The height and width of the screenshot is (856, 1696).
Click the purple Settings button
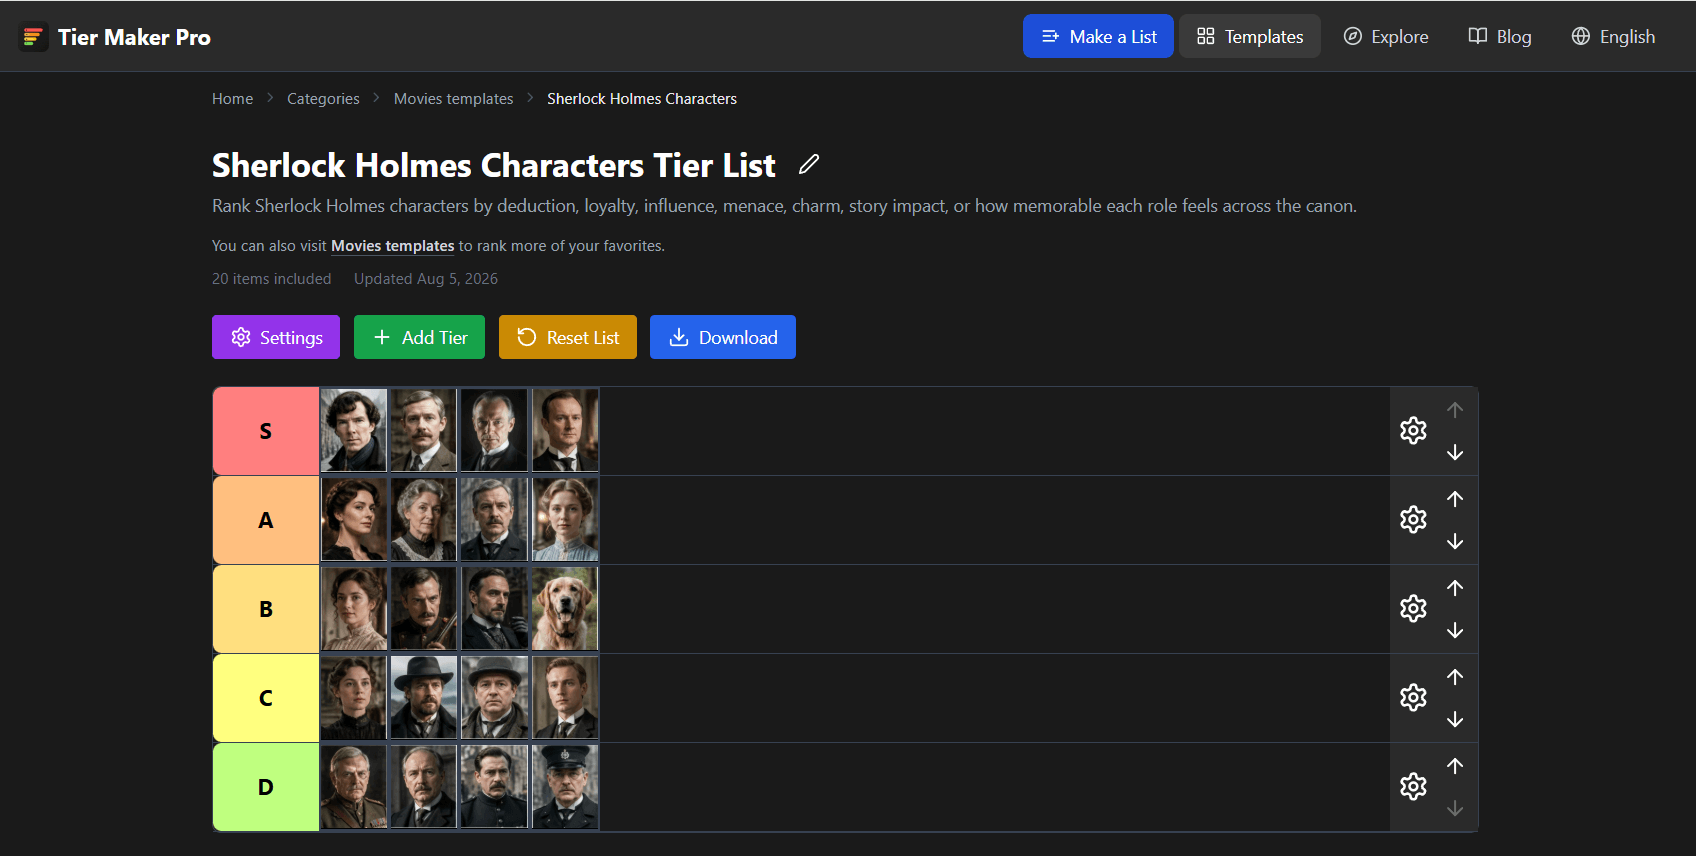[276, 337]
